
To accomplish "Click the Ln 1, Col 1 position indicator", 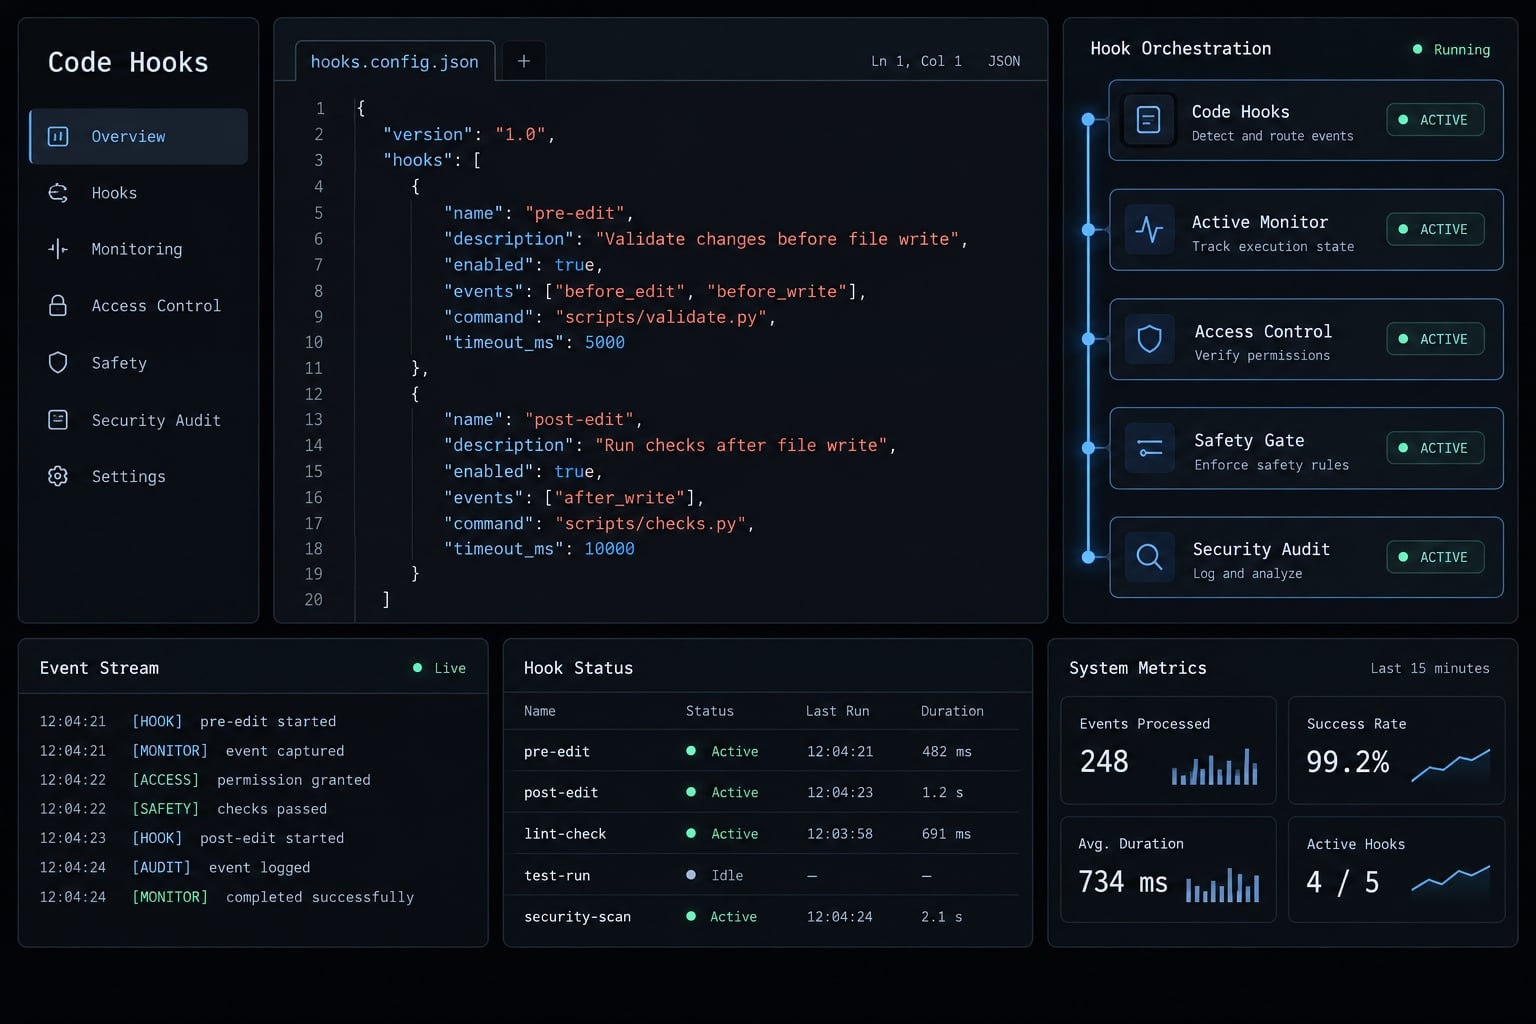I will point(916,61).
